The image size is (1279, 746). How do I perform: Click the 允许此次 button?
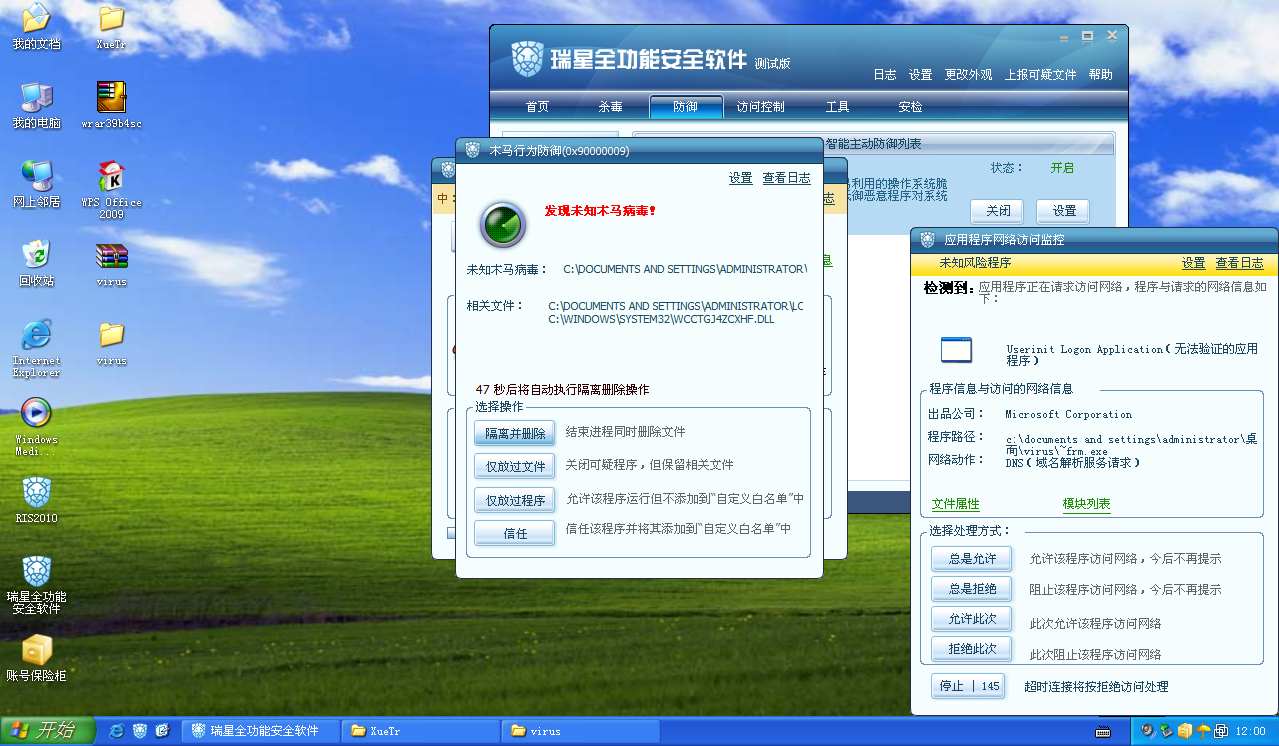pyautogui.click(x=972, y=618)
